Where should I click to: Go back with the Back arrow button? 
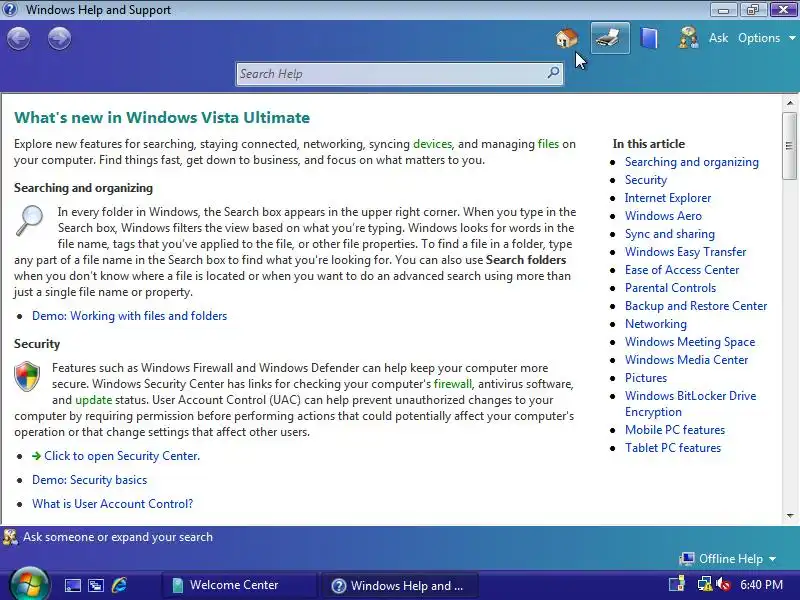point(19,38)
